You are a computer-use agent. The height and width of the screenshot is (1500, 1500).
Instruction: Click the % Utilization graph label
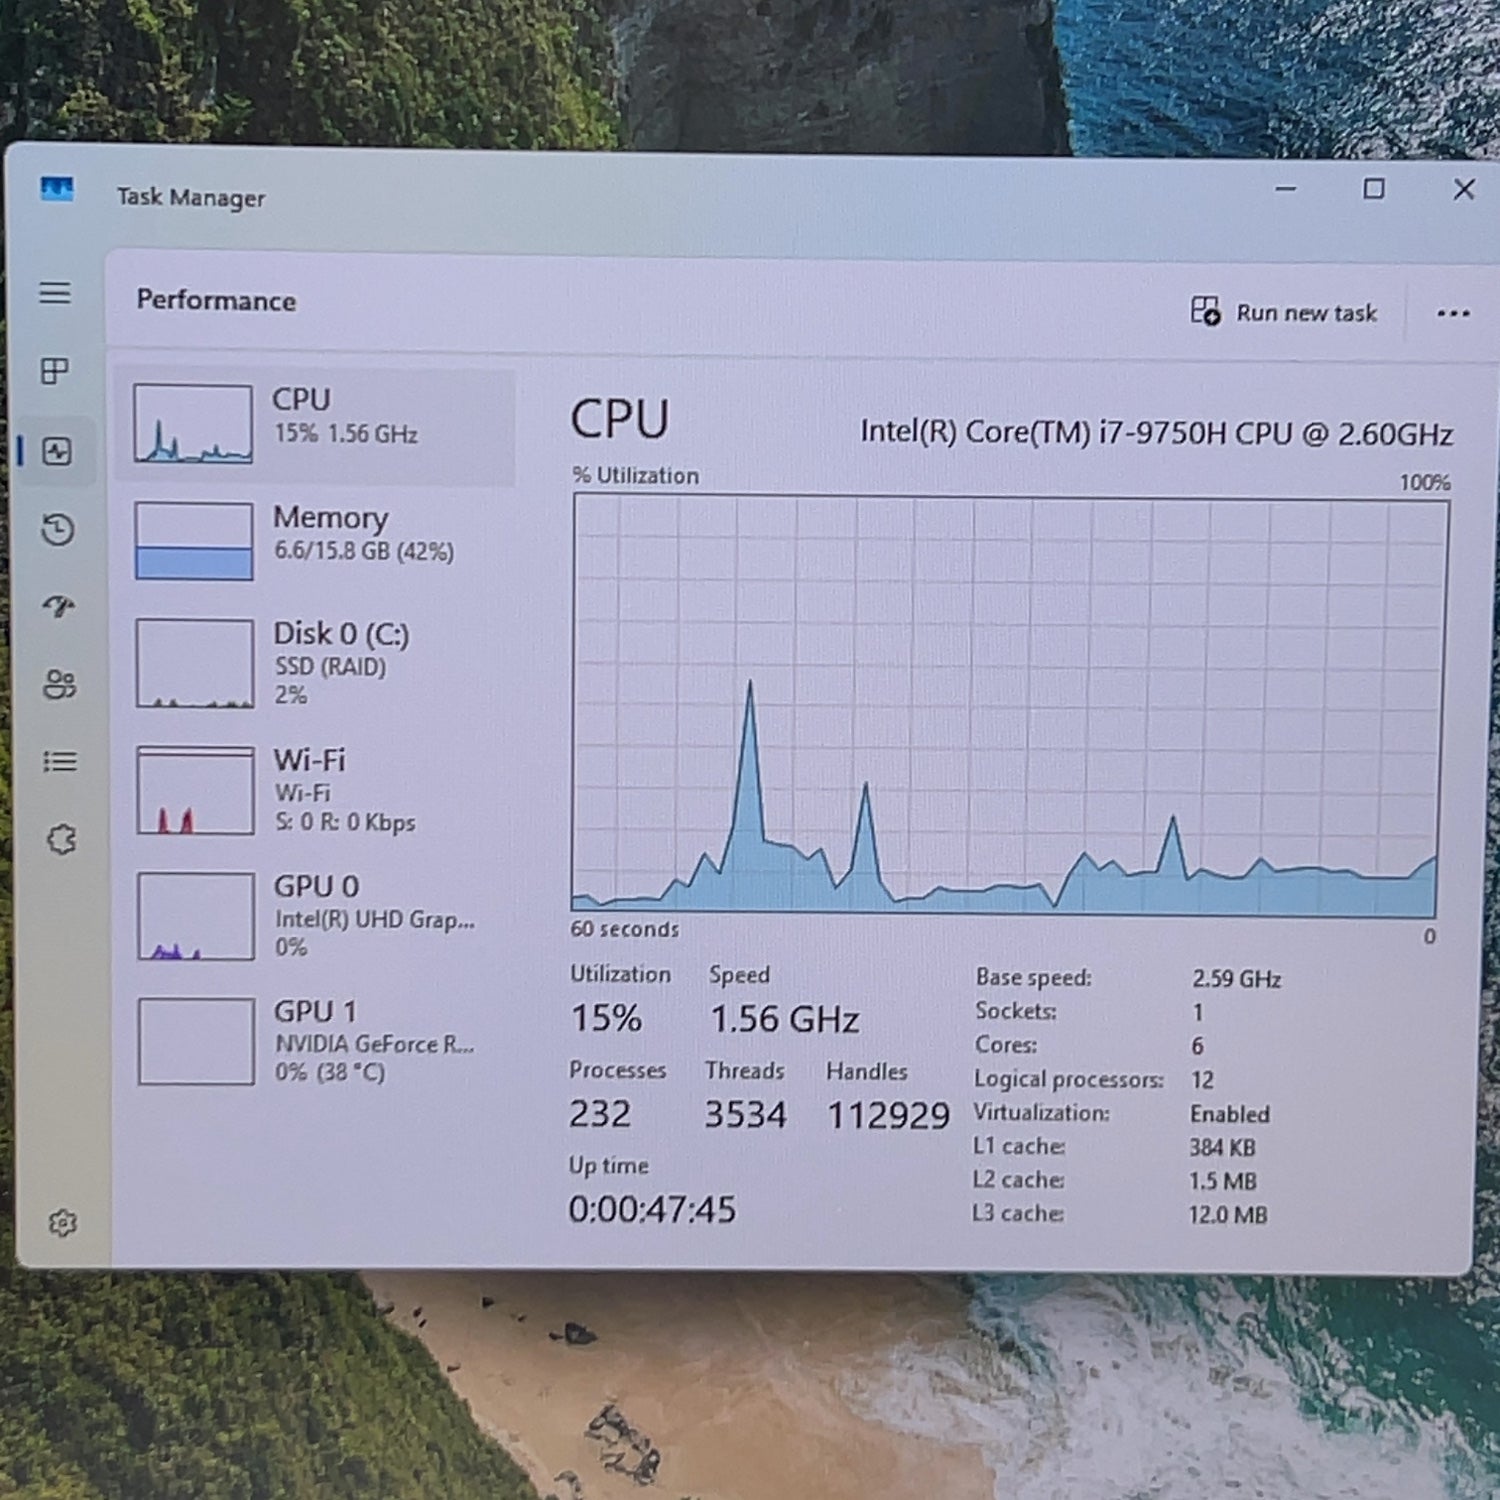click(636, 475)
